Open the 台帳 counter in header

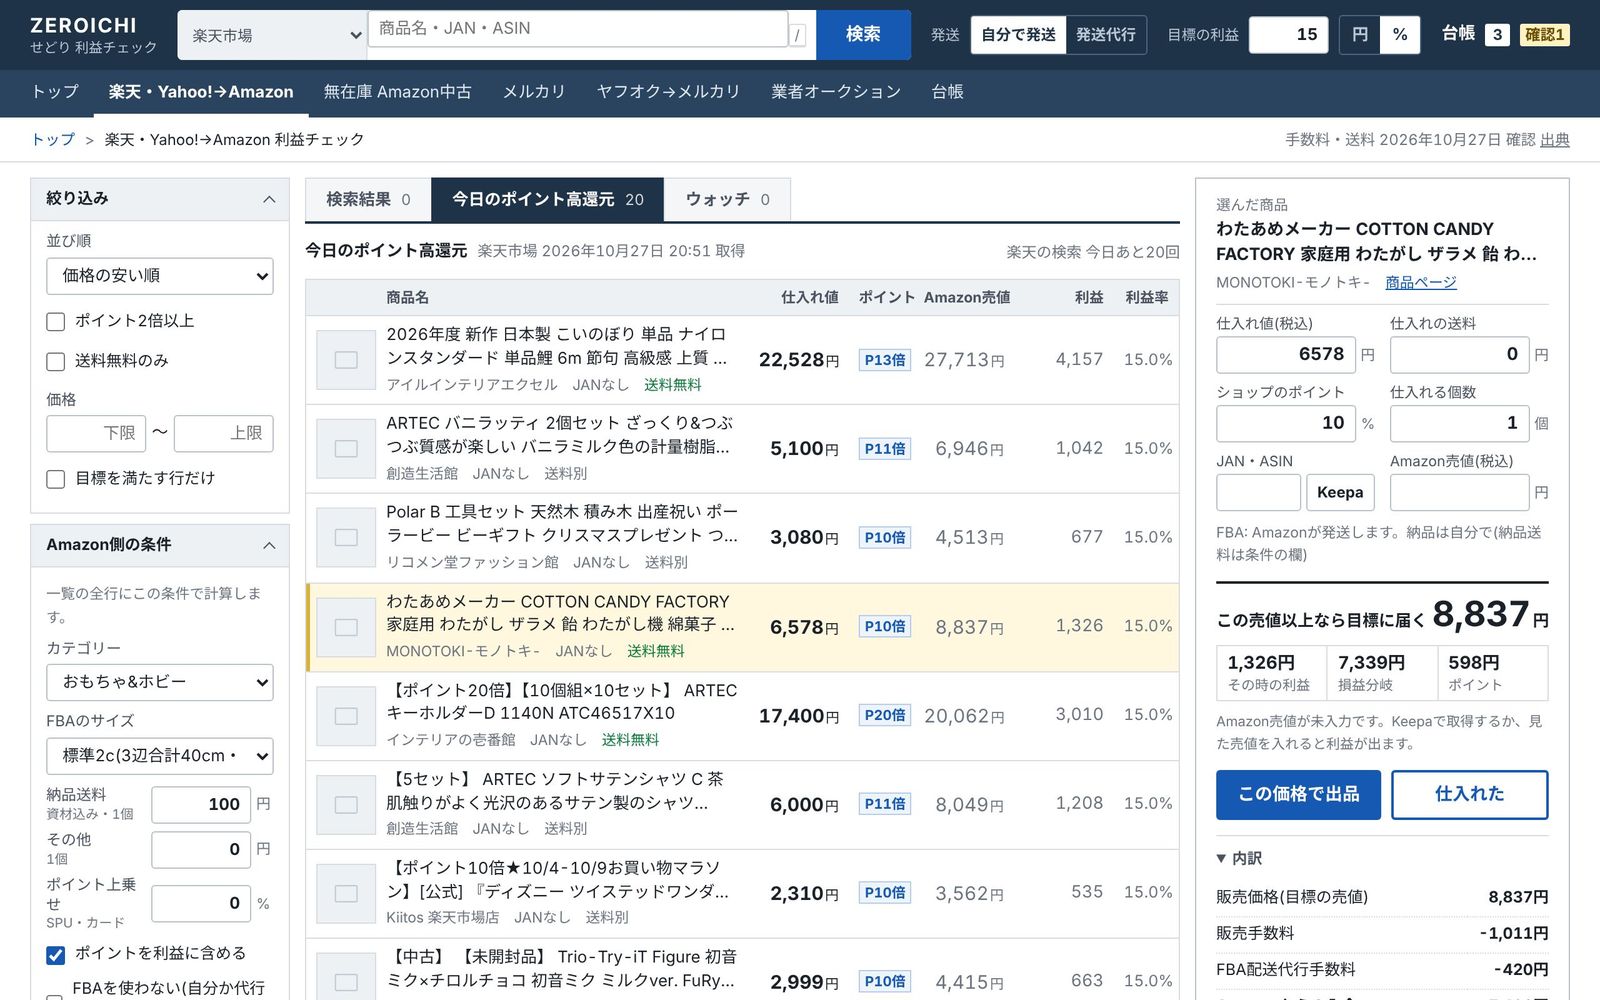point(1475,35)
